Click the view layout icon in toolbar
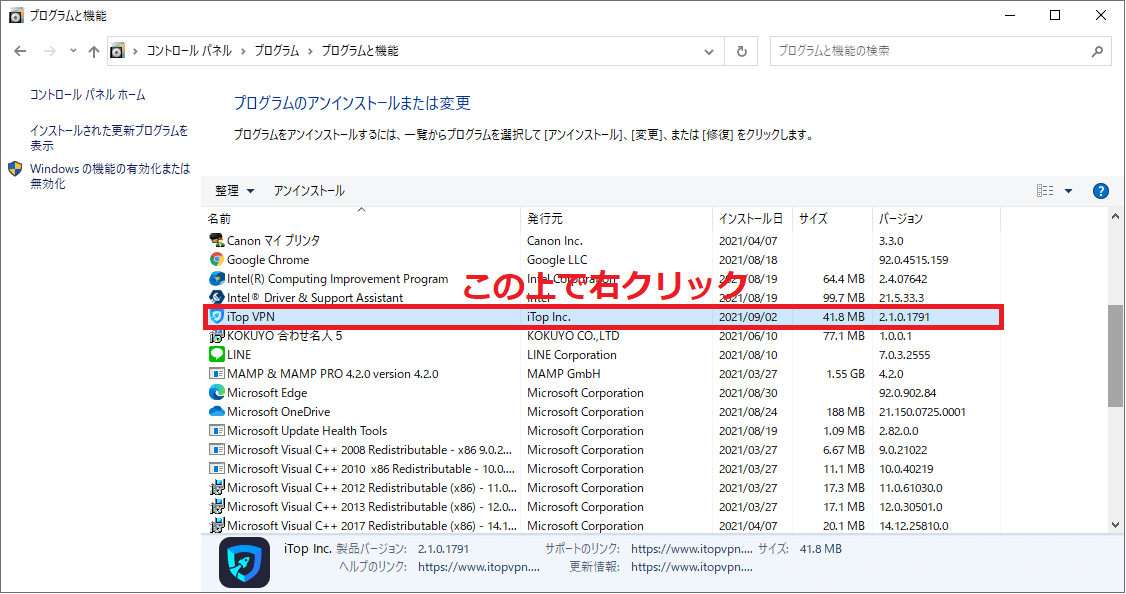 [x=1045, y=190]
